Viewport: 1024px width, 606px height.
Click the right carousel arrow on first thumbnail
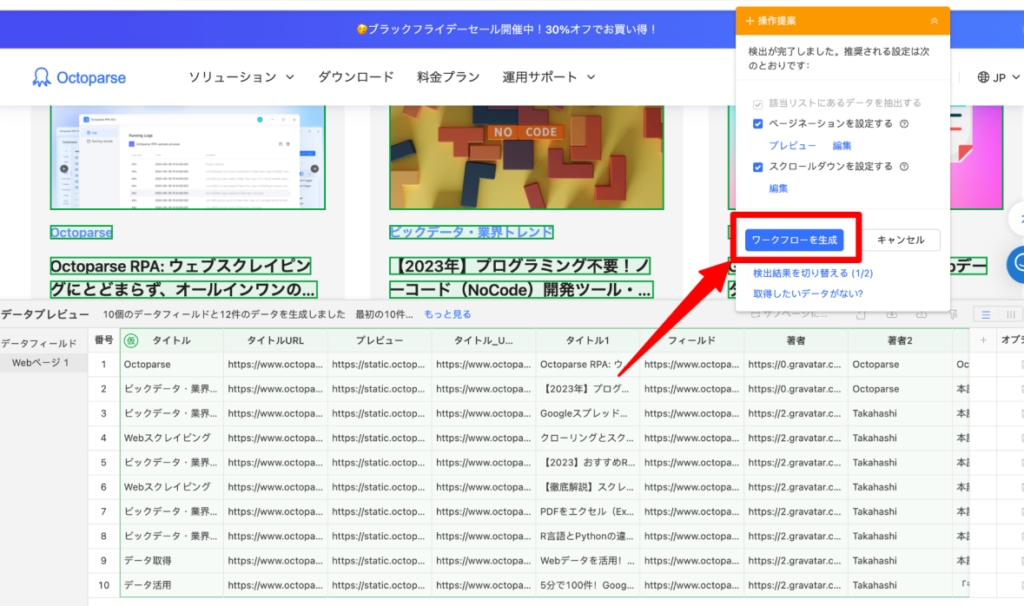click(x=314, y=168)
